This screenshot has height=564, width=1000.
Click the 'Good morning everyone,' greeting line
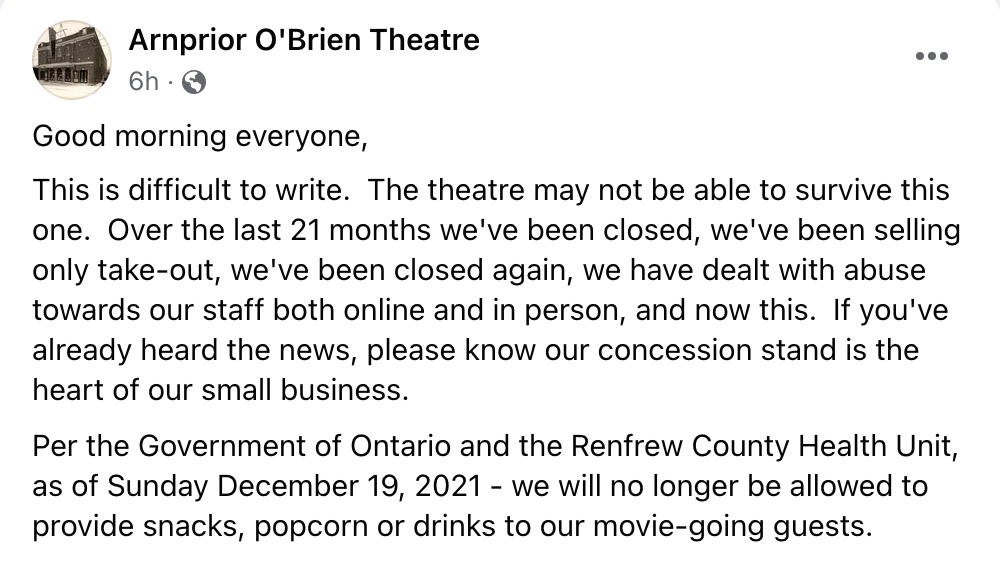point(200,137)
